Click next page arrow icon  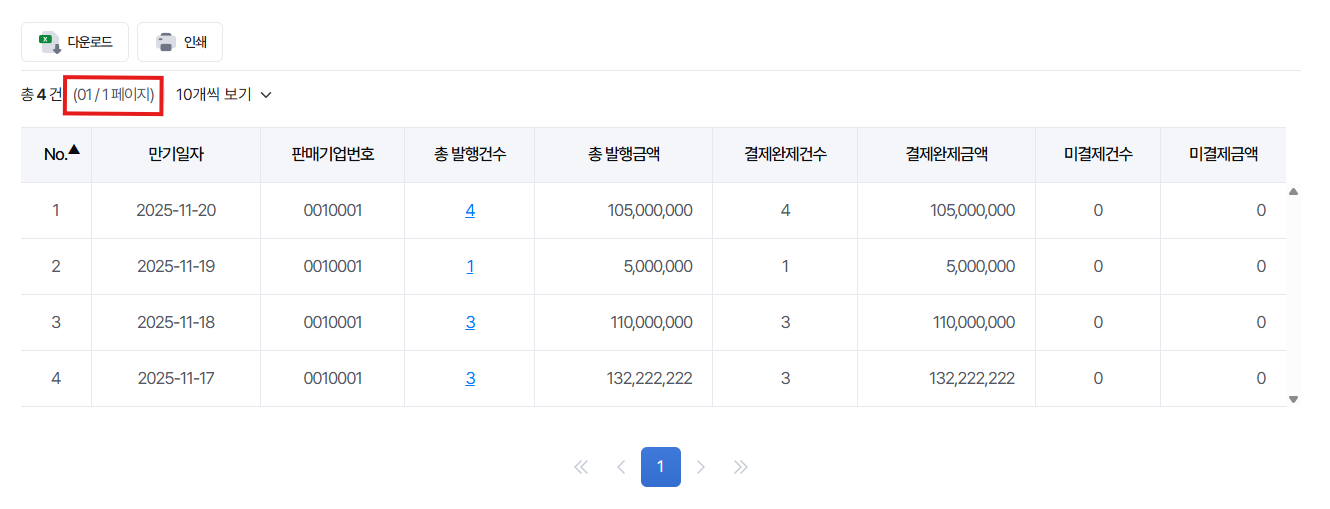coord(701,467)
